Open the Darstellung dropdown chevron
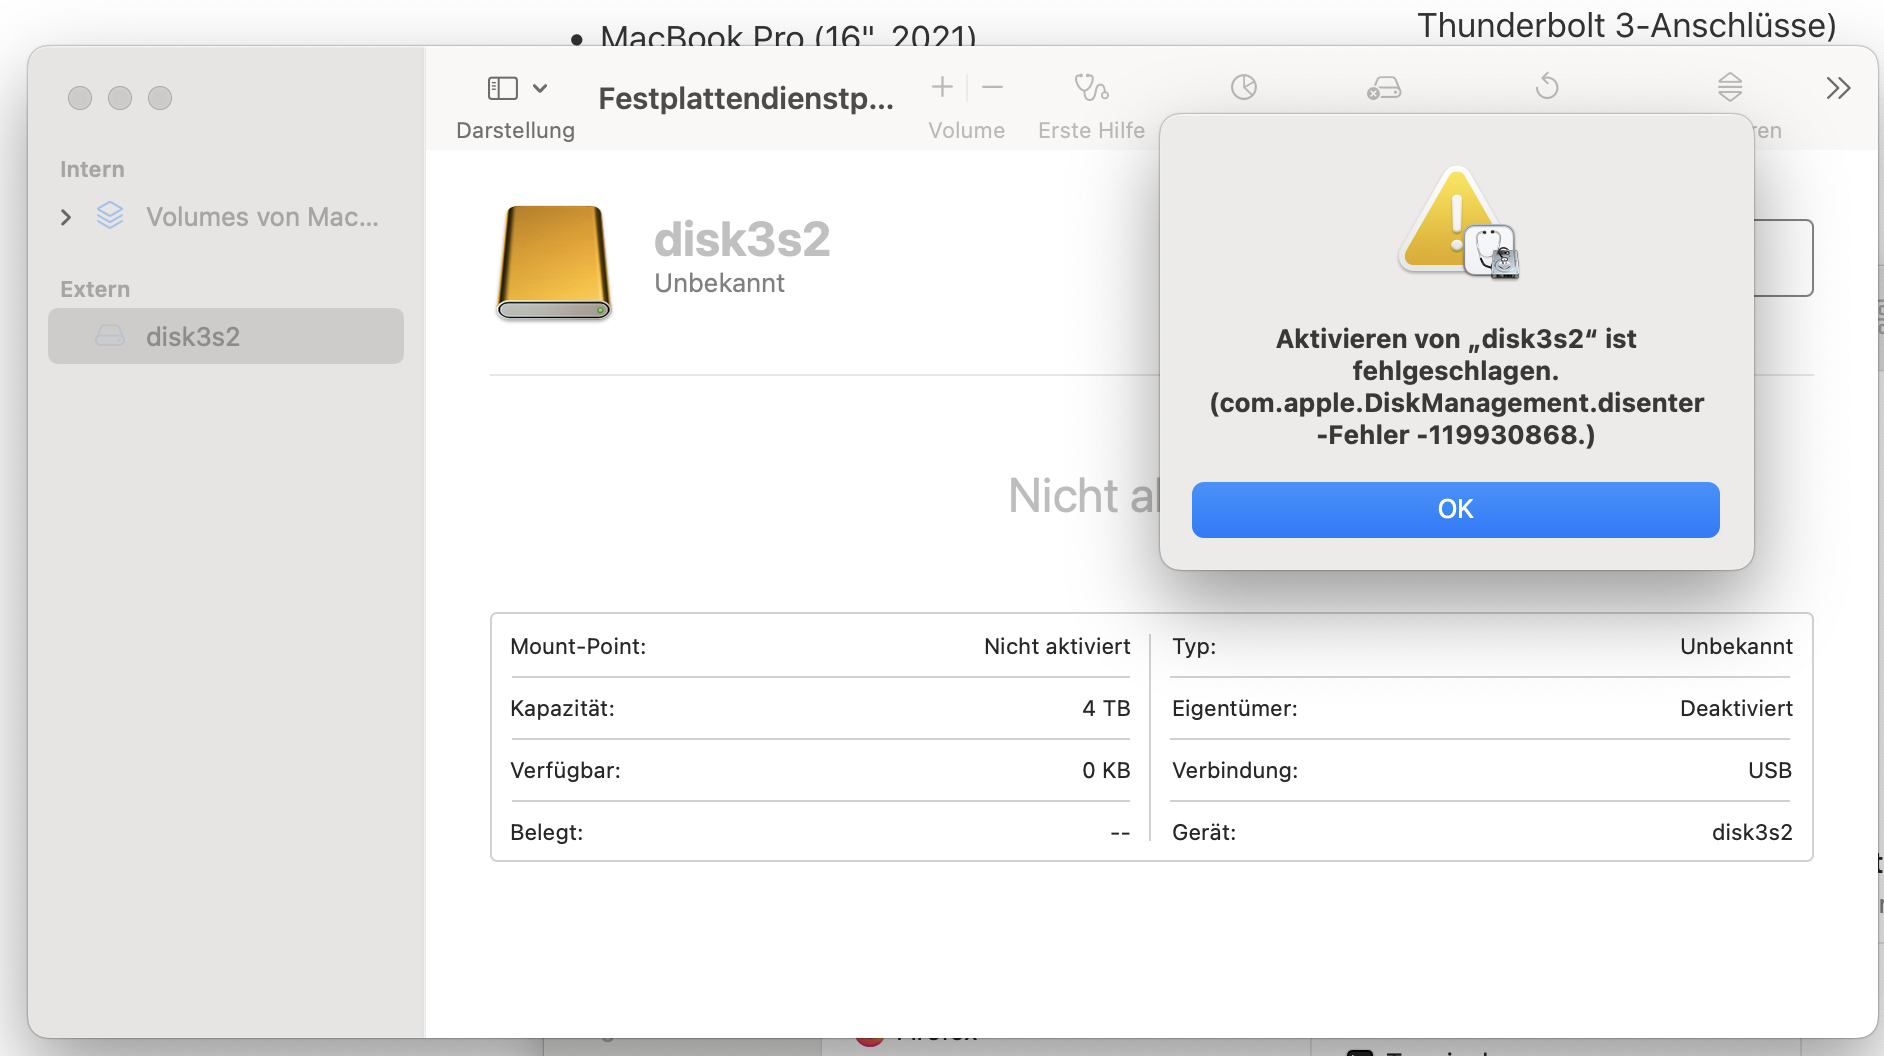This screenshot has height=1056, width=1884. [540, 88]
